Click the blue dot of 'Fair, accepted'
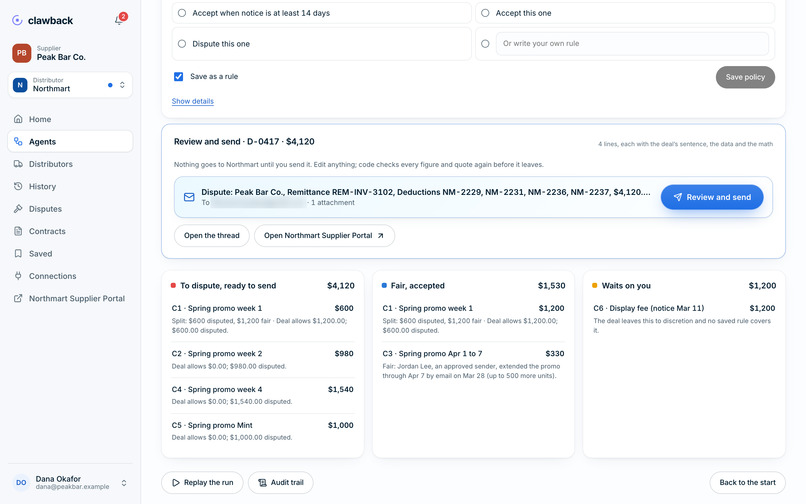The height and width of the screenshot is (504, 806). click(x=384, y=285)
